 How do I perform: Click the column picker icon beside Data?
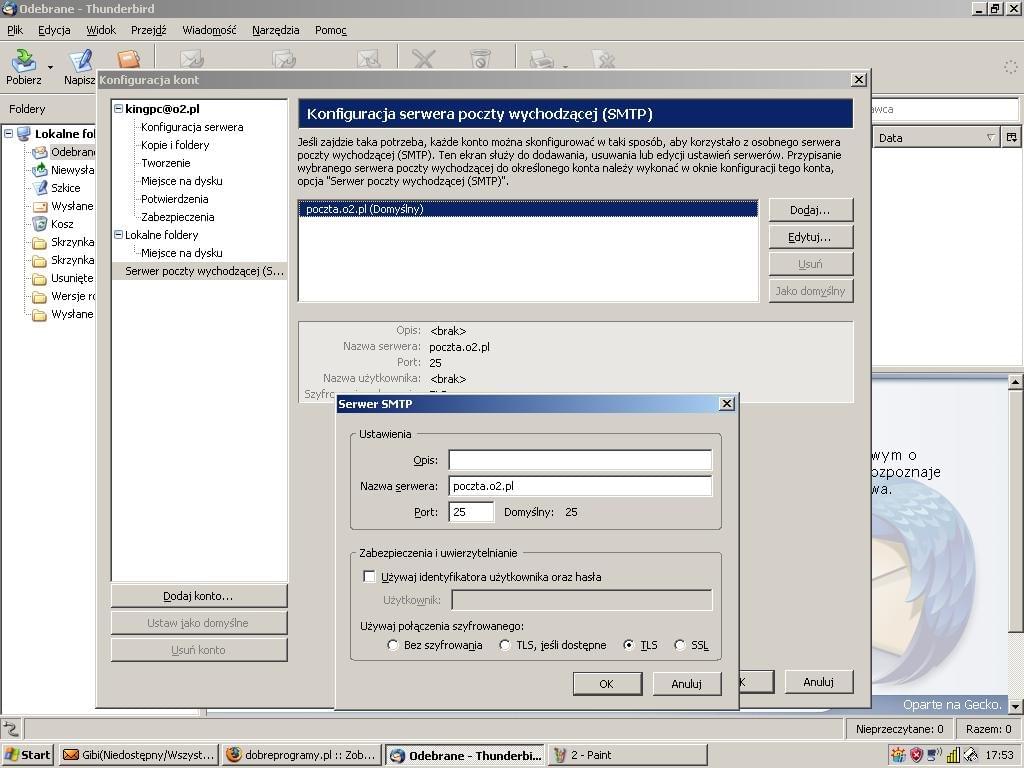1012,138
